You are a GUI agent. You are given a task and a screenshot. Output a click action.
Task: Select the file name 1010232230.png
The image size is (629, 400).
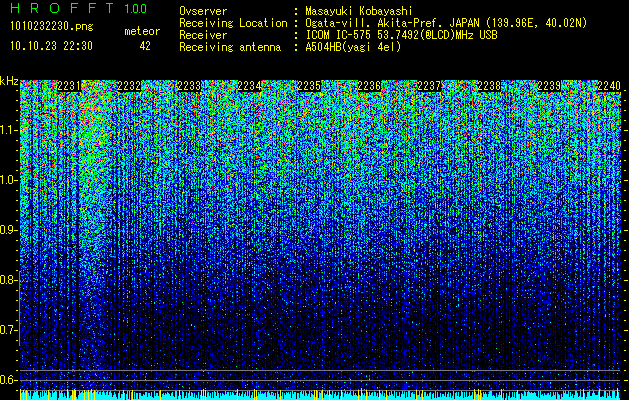point(52,27)
